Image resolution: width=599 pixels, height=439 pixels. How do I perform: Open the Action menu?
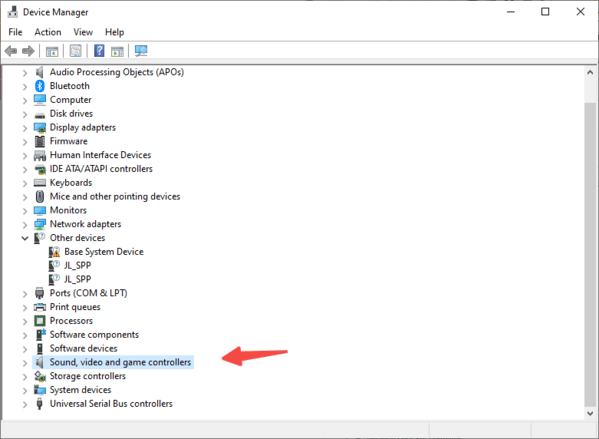point(48,32)
